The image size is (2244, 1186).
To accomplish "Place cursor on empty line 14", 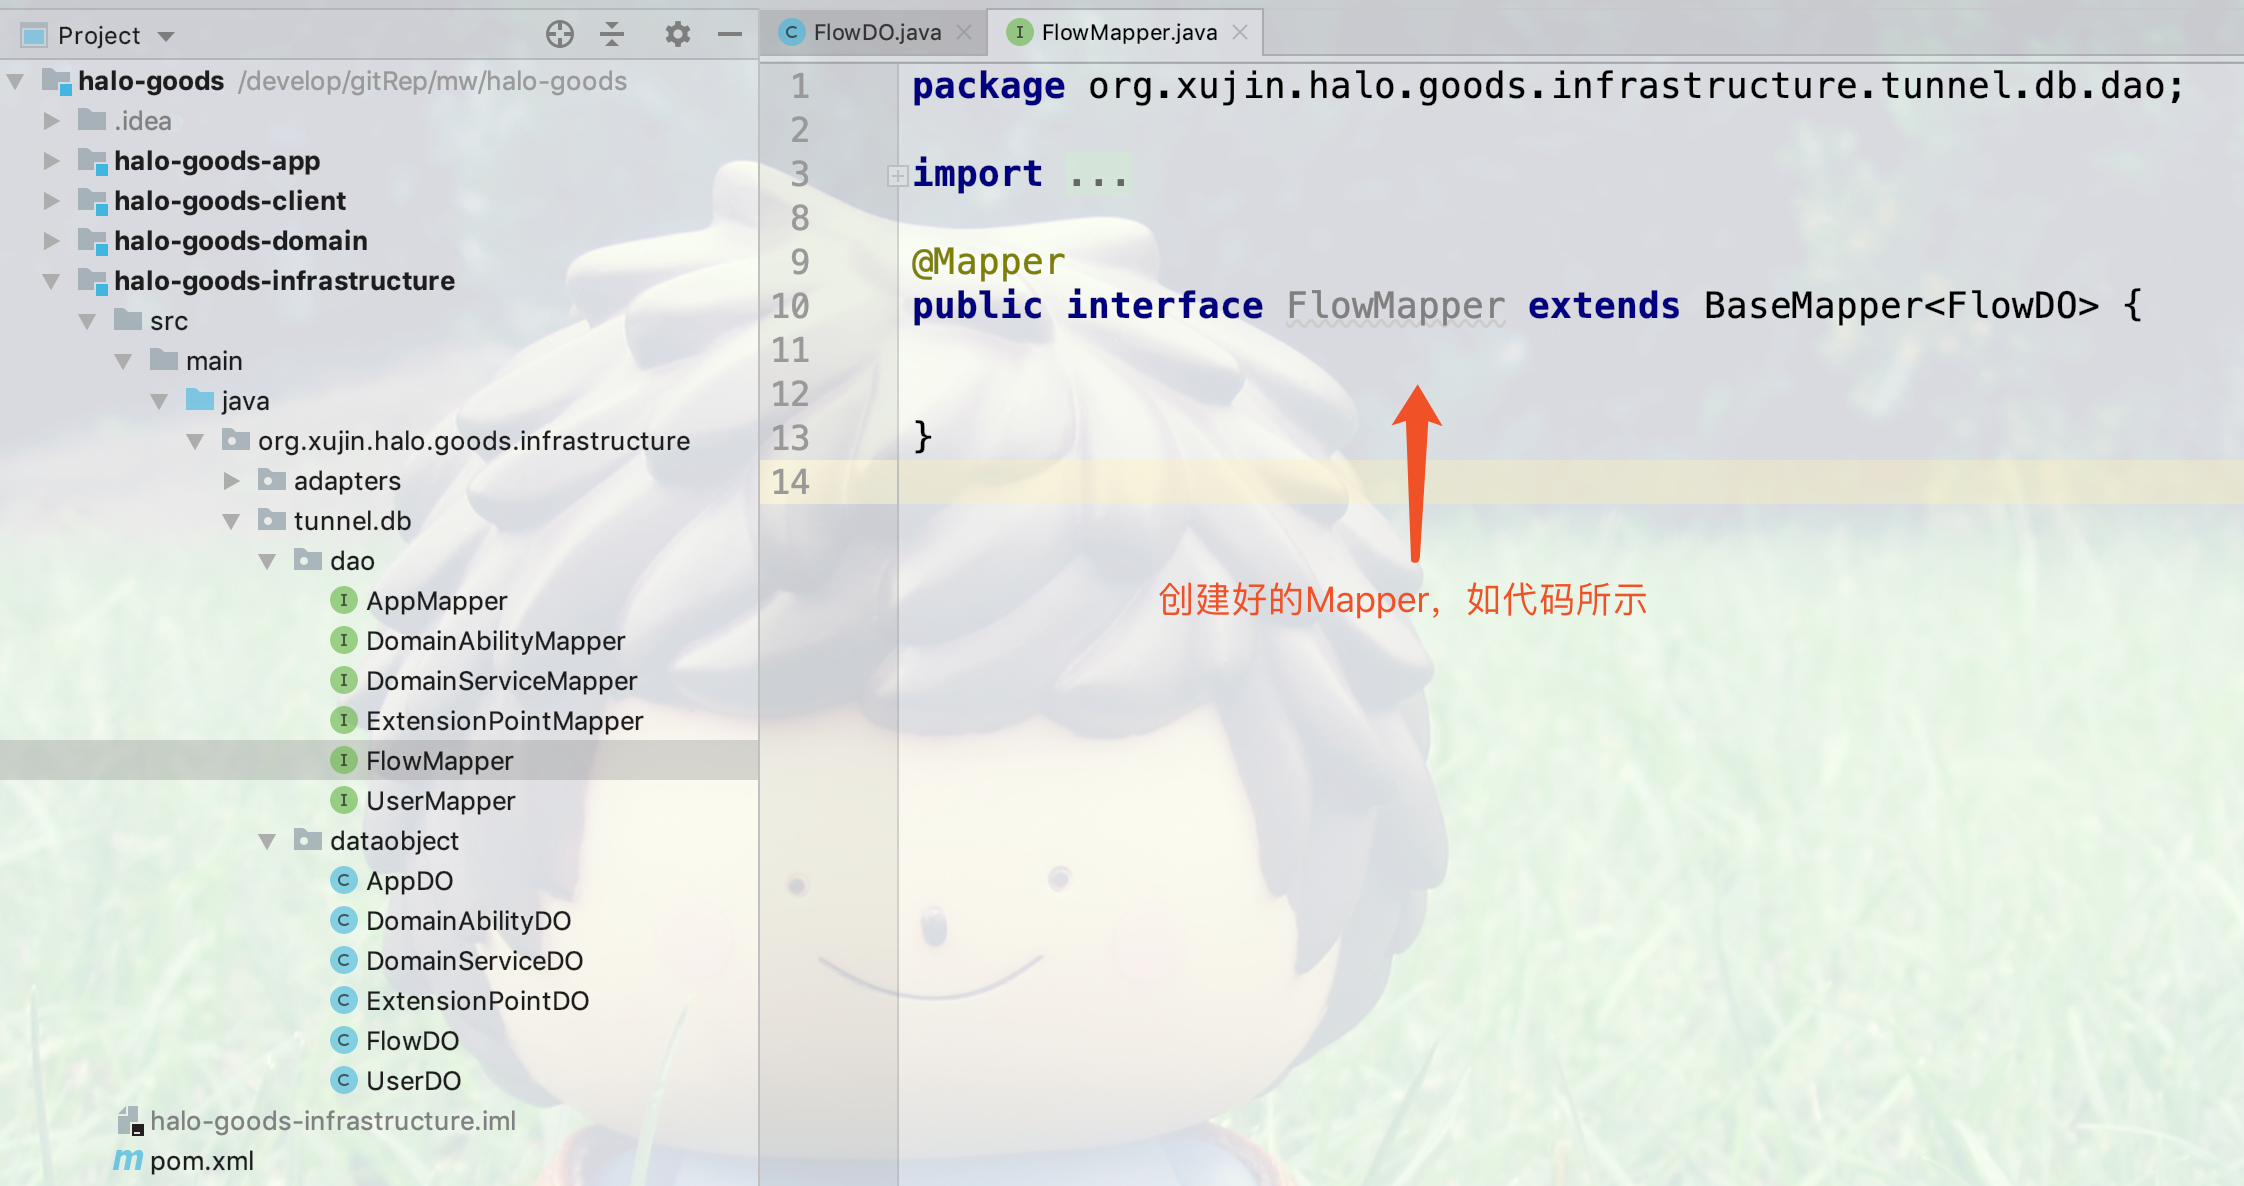I will coord(1570,482).
